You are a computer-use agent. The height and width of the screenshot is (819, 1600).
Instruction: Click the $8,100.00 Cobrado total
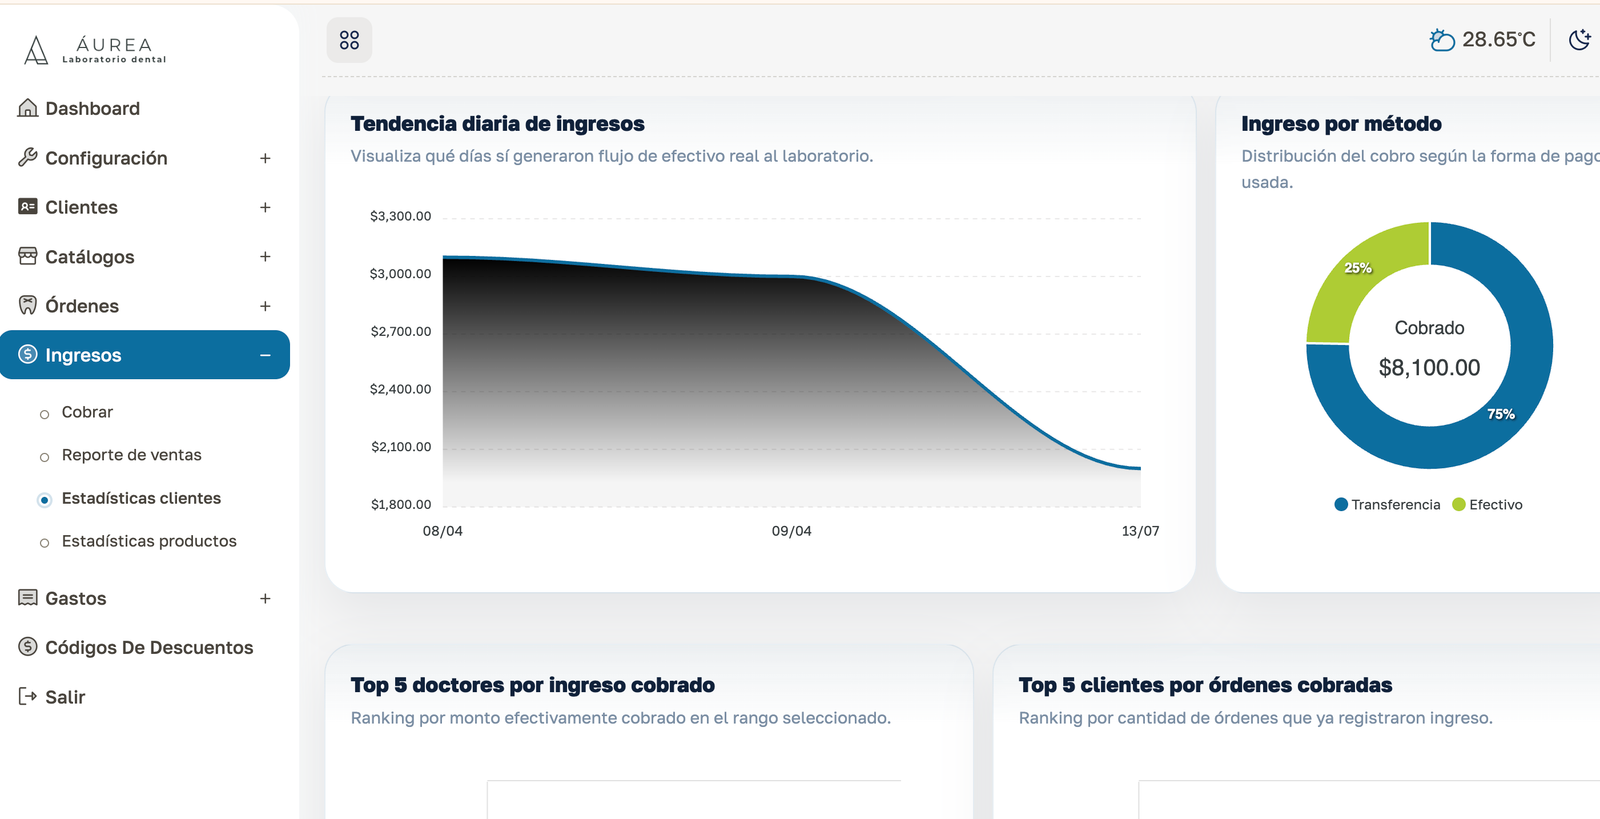pos(1429,368)
